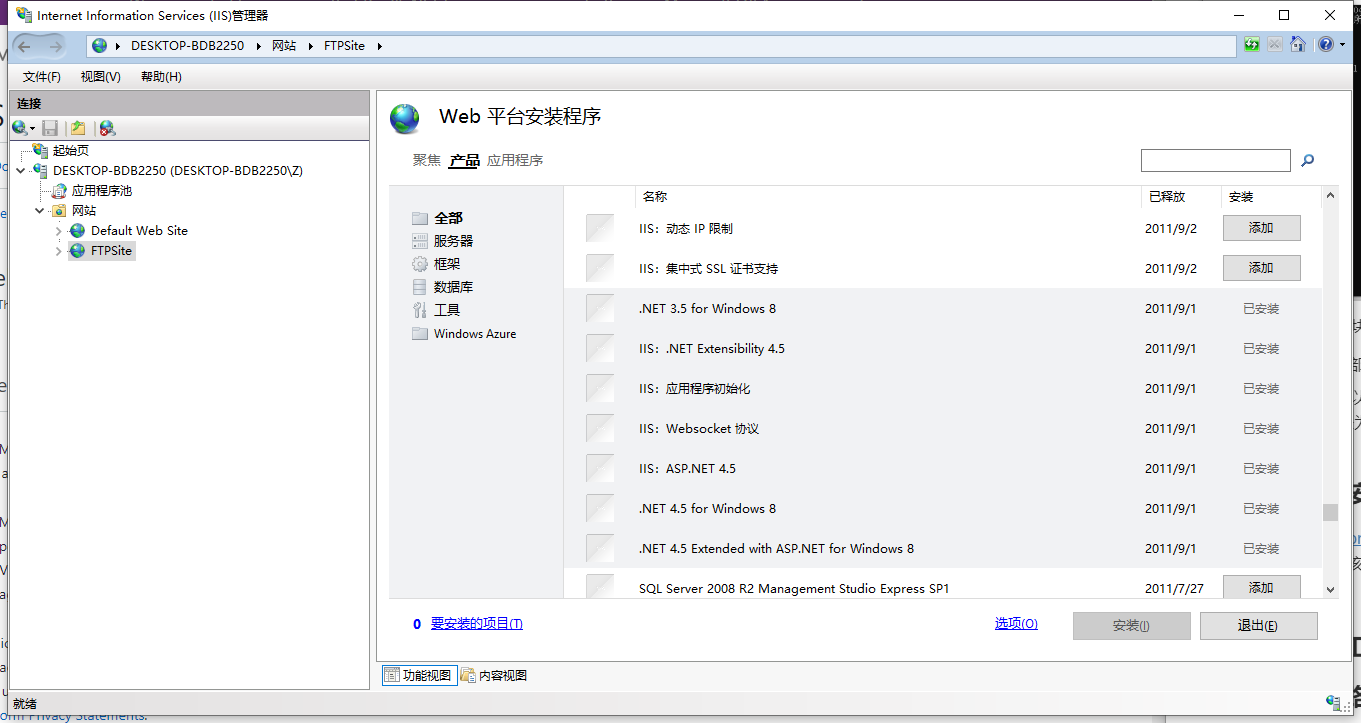Expand the Default Web Site node
The image size is (1361, 723).
pyautogui.click(x=59, y=231)
